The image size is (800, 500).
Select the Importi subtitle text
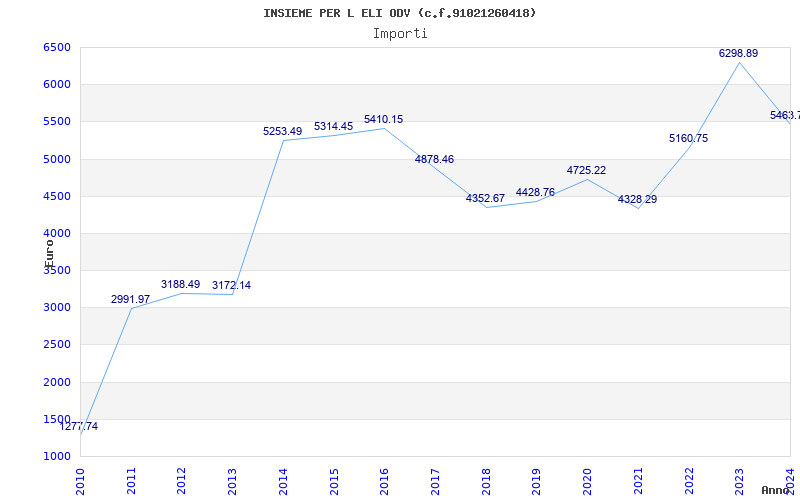click(399, 33)
